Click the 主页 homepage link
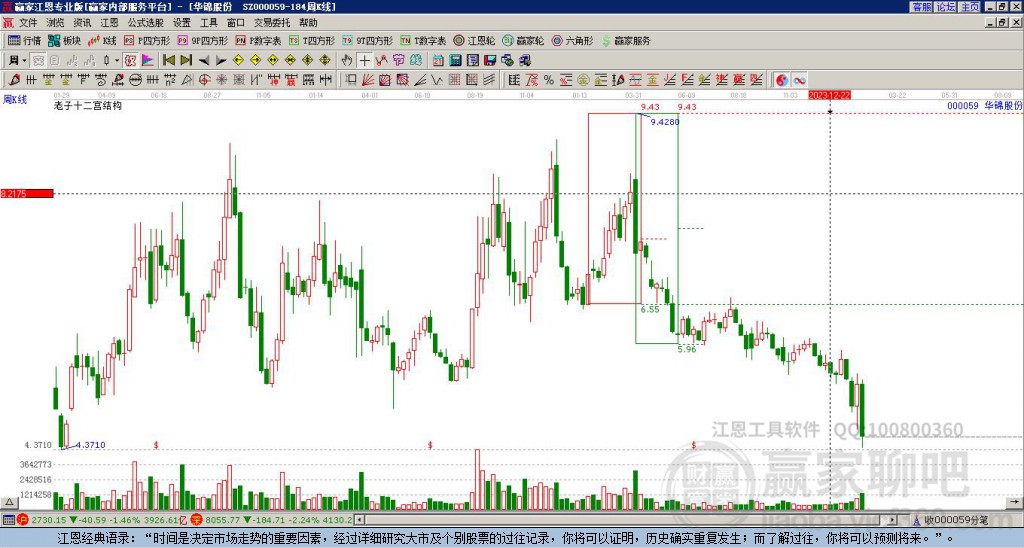Viewport: 1024px width, 548px height. coord(969,7)
